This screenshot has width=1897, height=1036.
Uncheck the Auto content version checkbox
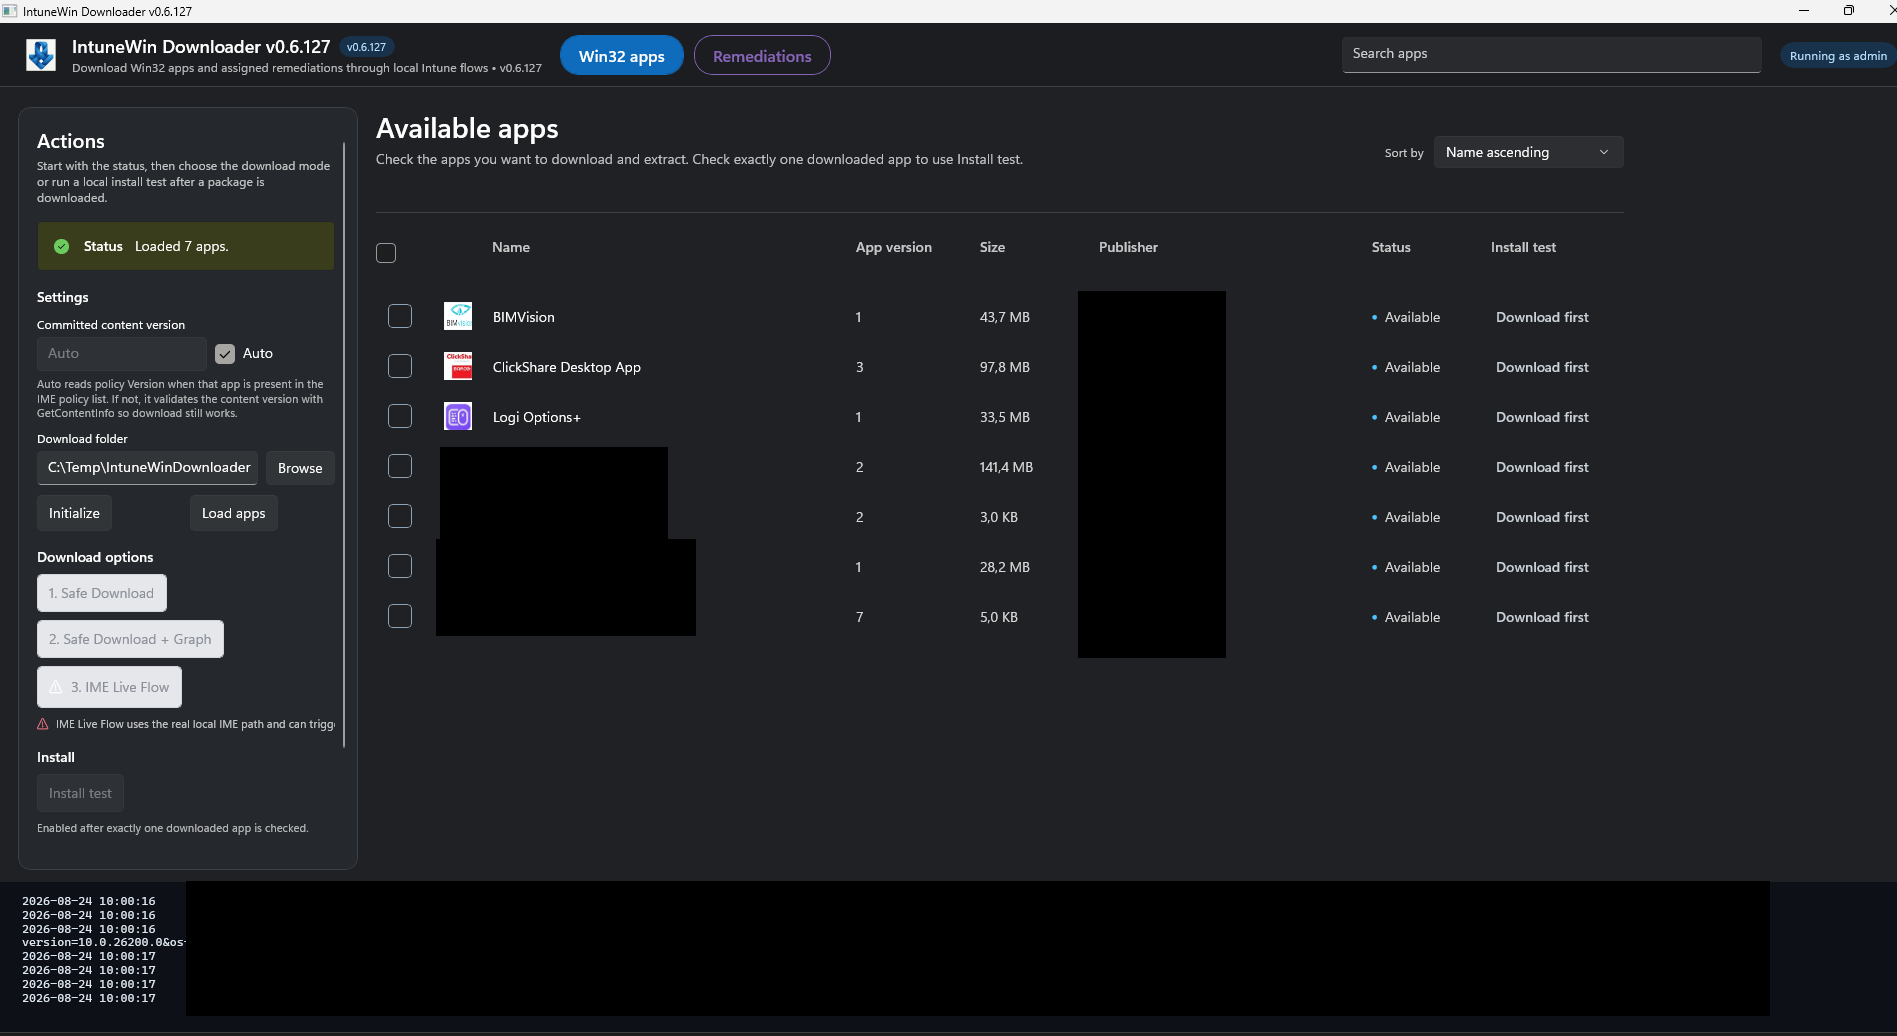(x=225, y=354)
